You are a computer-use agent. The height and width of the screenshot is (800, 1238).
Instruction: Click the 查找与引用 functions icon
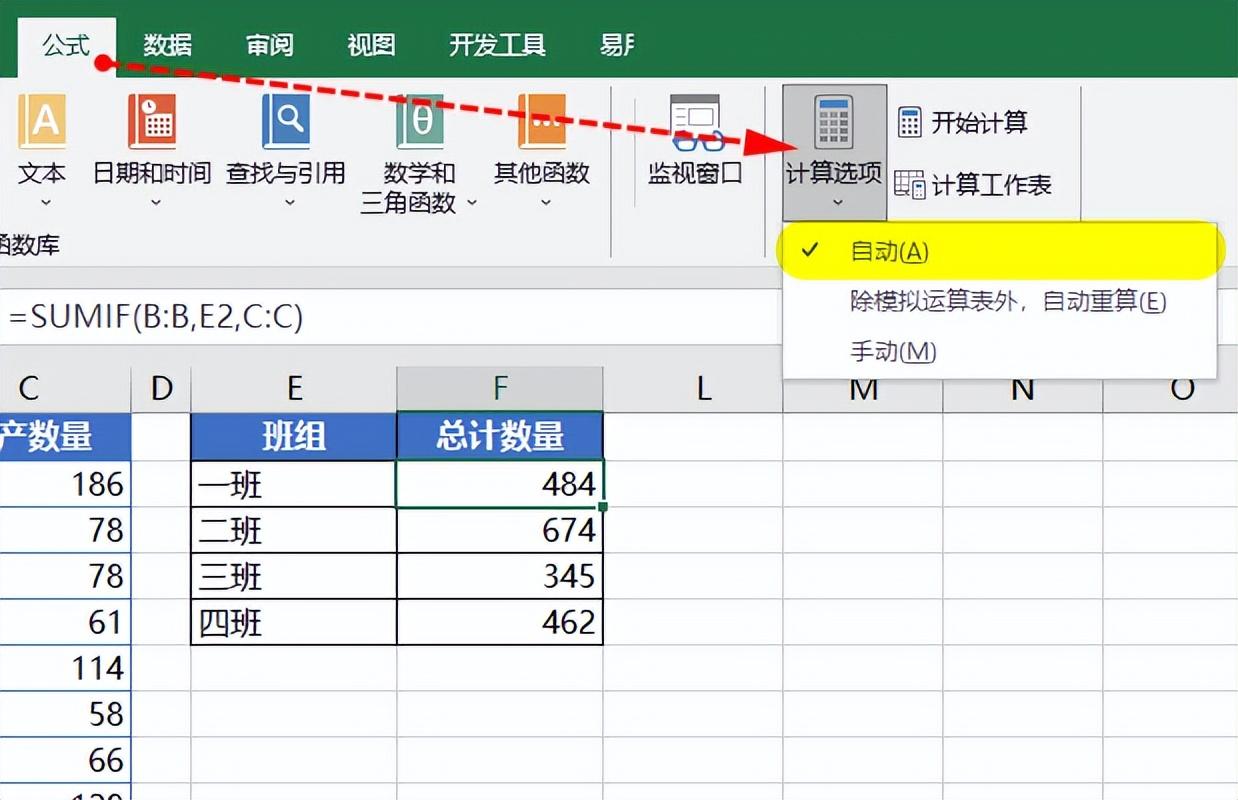click(x=286, y=122)
